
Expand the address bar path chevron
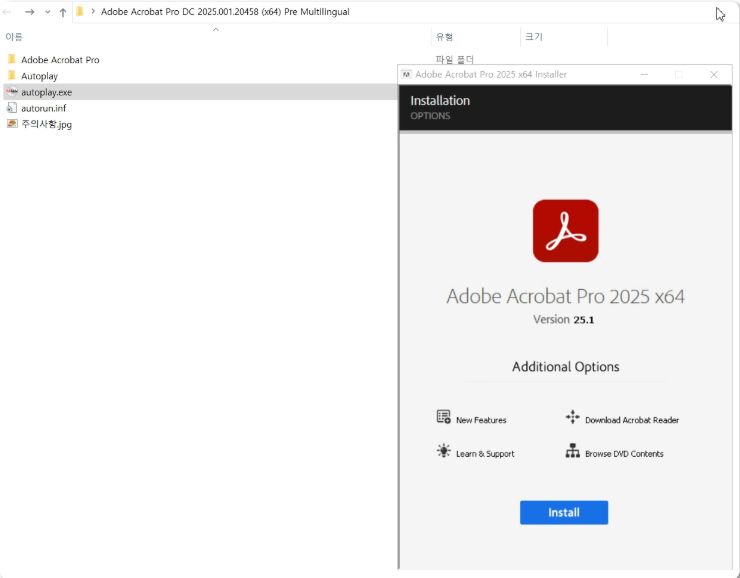click(x=93, y=12)
